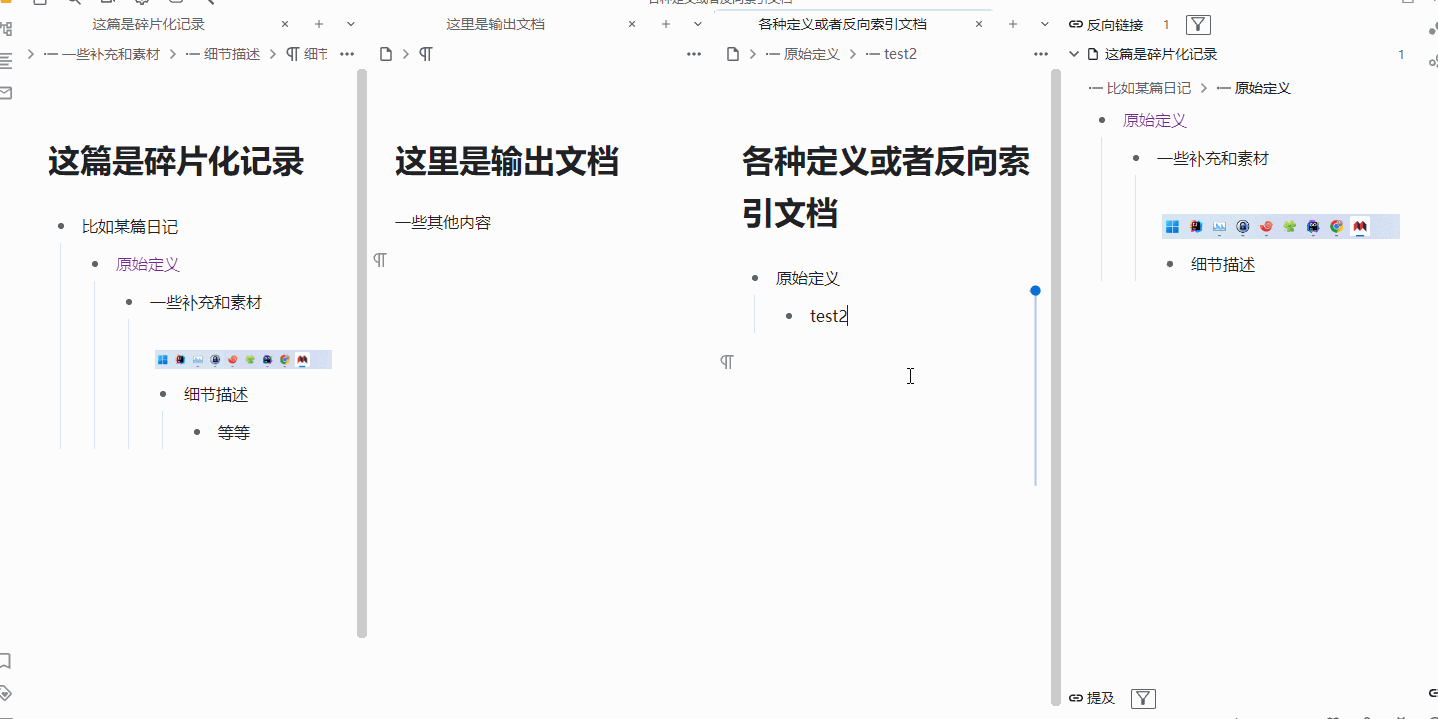Open global search from the top toolbar

coord(73,4)
